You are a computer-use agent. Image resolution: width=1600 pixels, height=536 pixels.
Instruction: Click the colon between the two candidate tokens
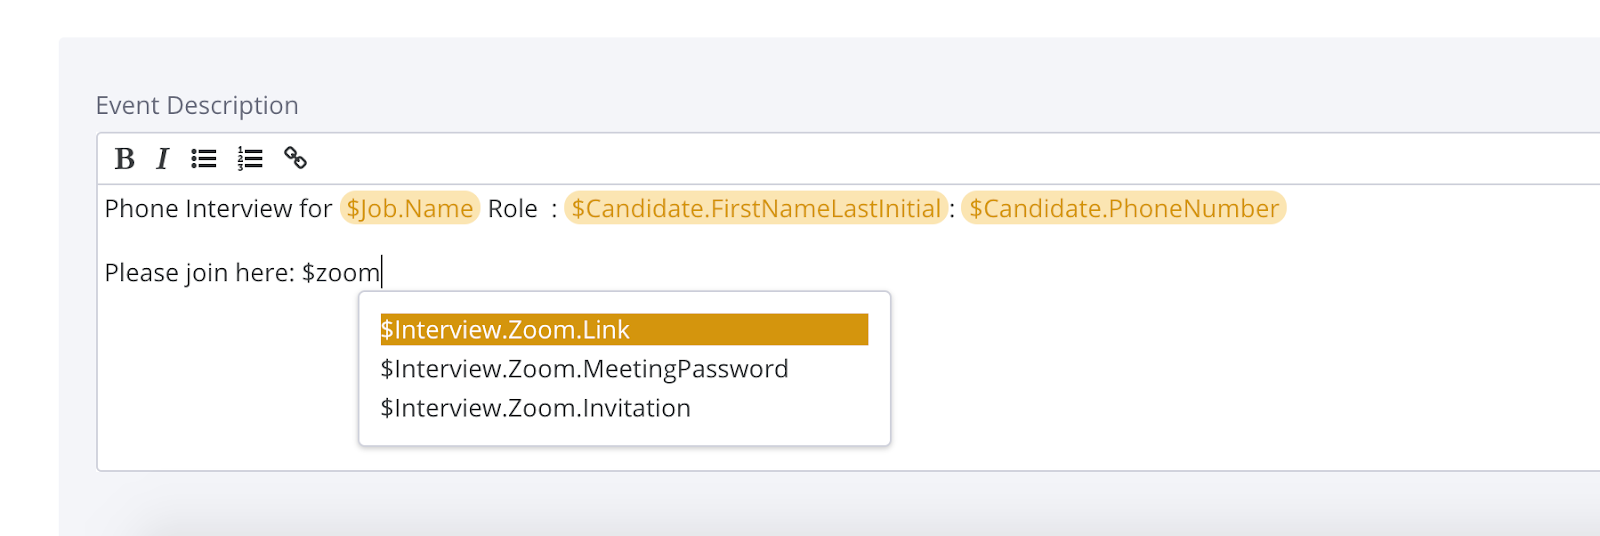(952, 210)
